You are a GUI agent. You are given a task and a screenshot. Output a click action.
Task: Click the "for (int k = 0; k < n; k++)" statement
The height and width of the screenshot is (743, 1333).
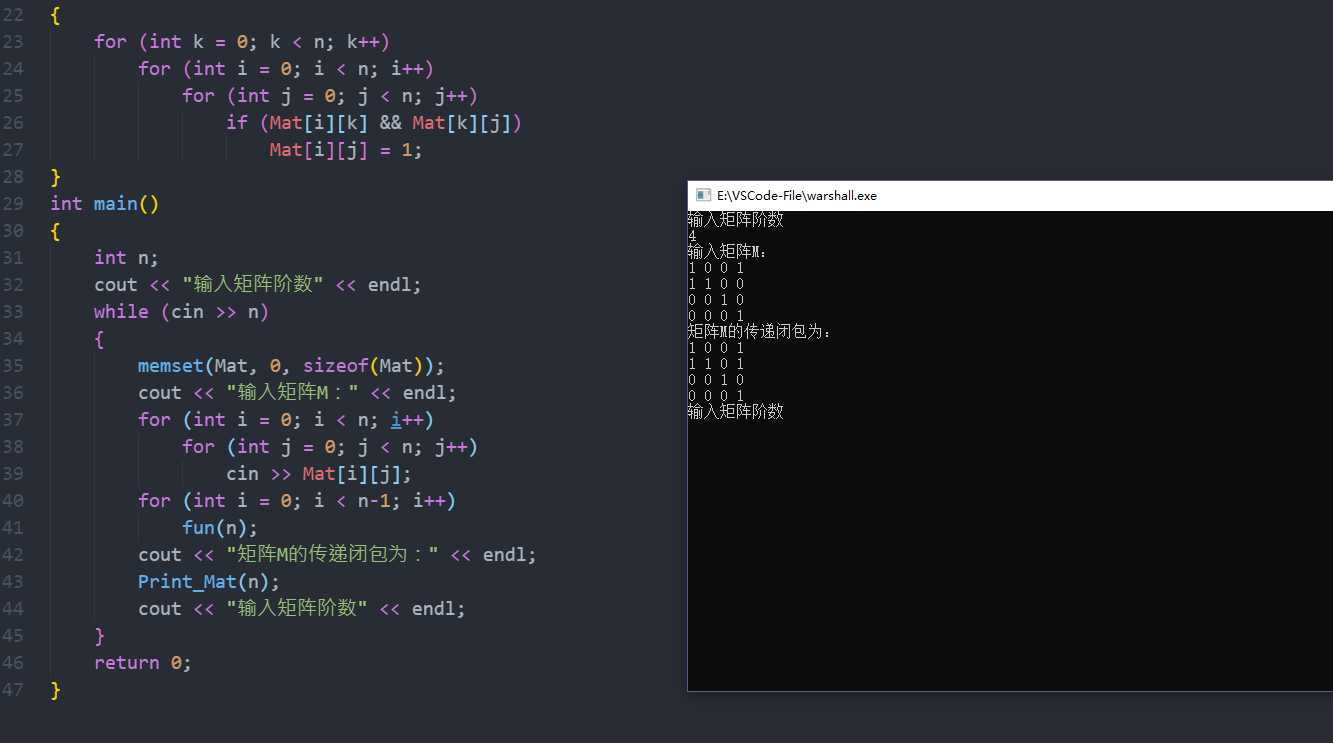(242, 42)
